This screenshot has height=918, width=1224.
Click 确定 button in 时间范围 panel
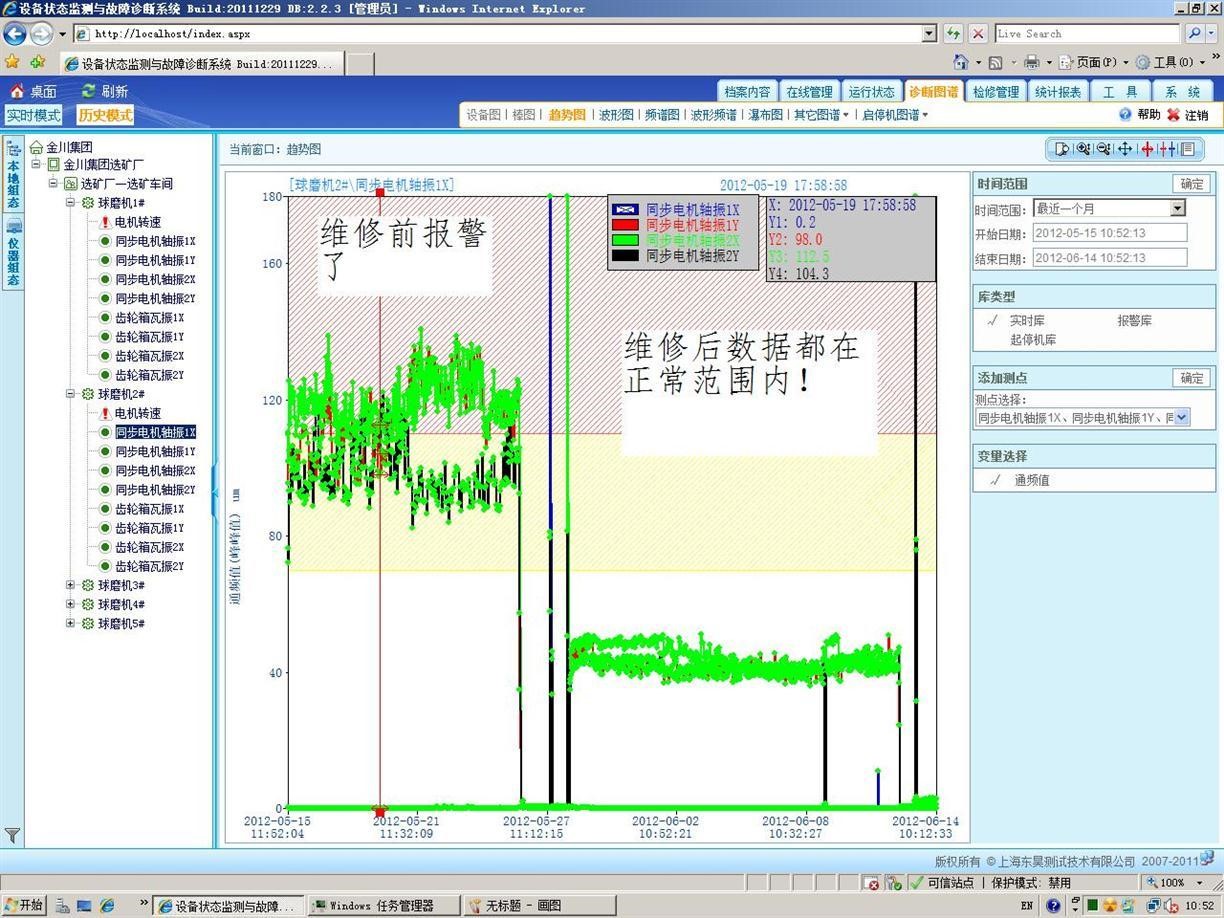pyautogui.click(x=1191, y=184)
